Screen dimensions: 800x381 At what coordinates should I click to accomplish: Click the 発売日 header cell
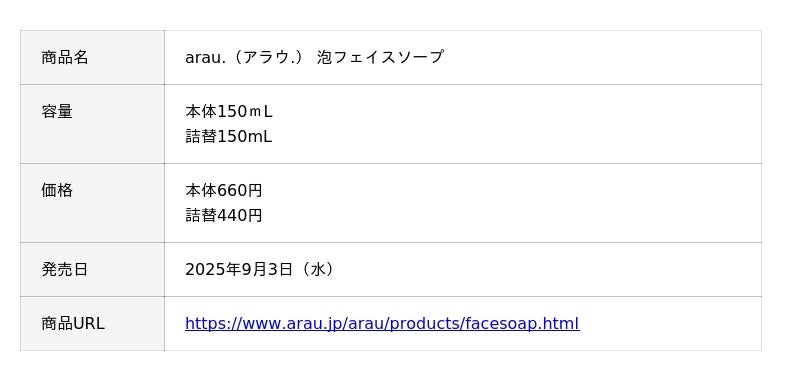(x=92, y=269)
